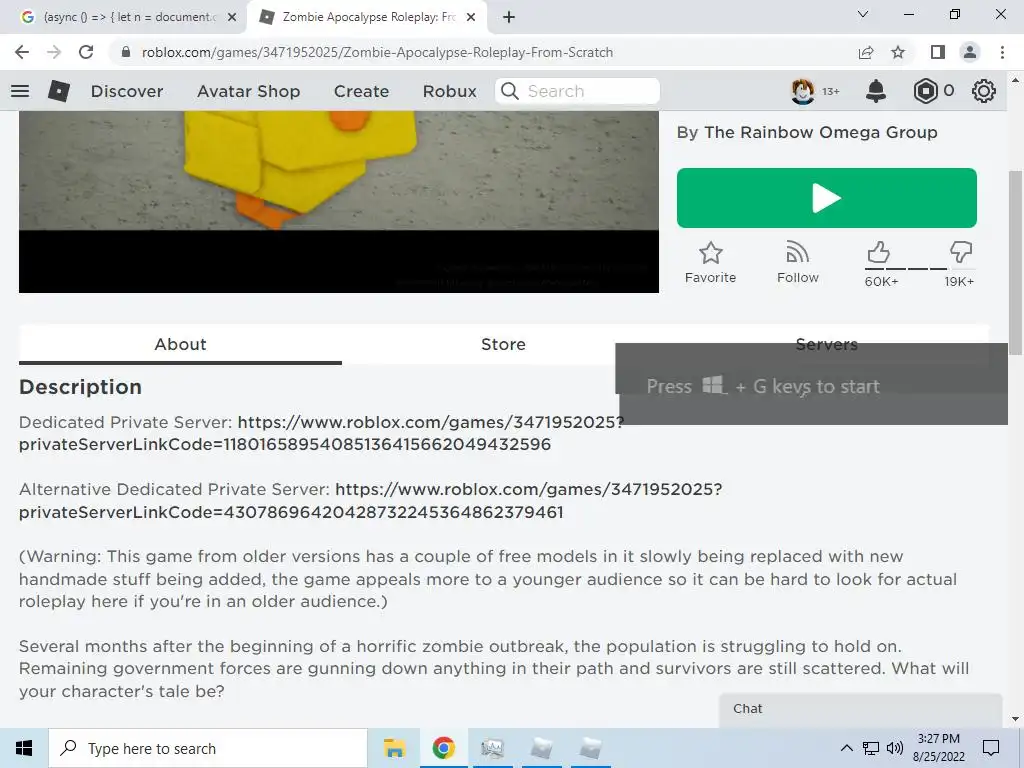The height and width of the screenshot is (768, 1024).
Task: Select the About tab
Action: click(180, 344)
